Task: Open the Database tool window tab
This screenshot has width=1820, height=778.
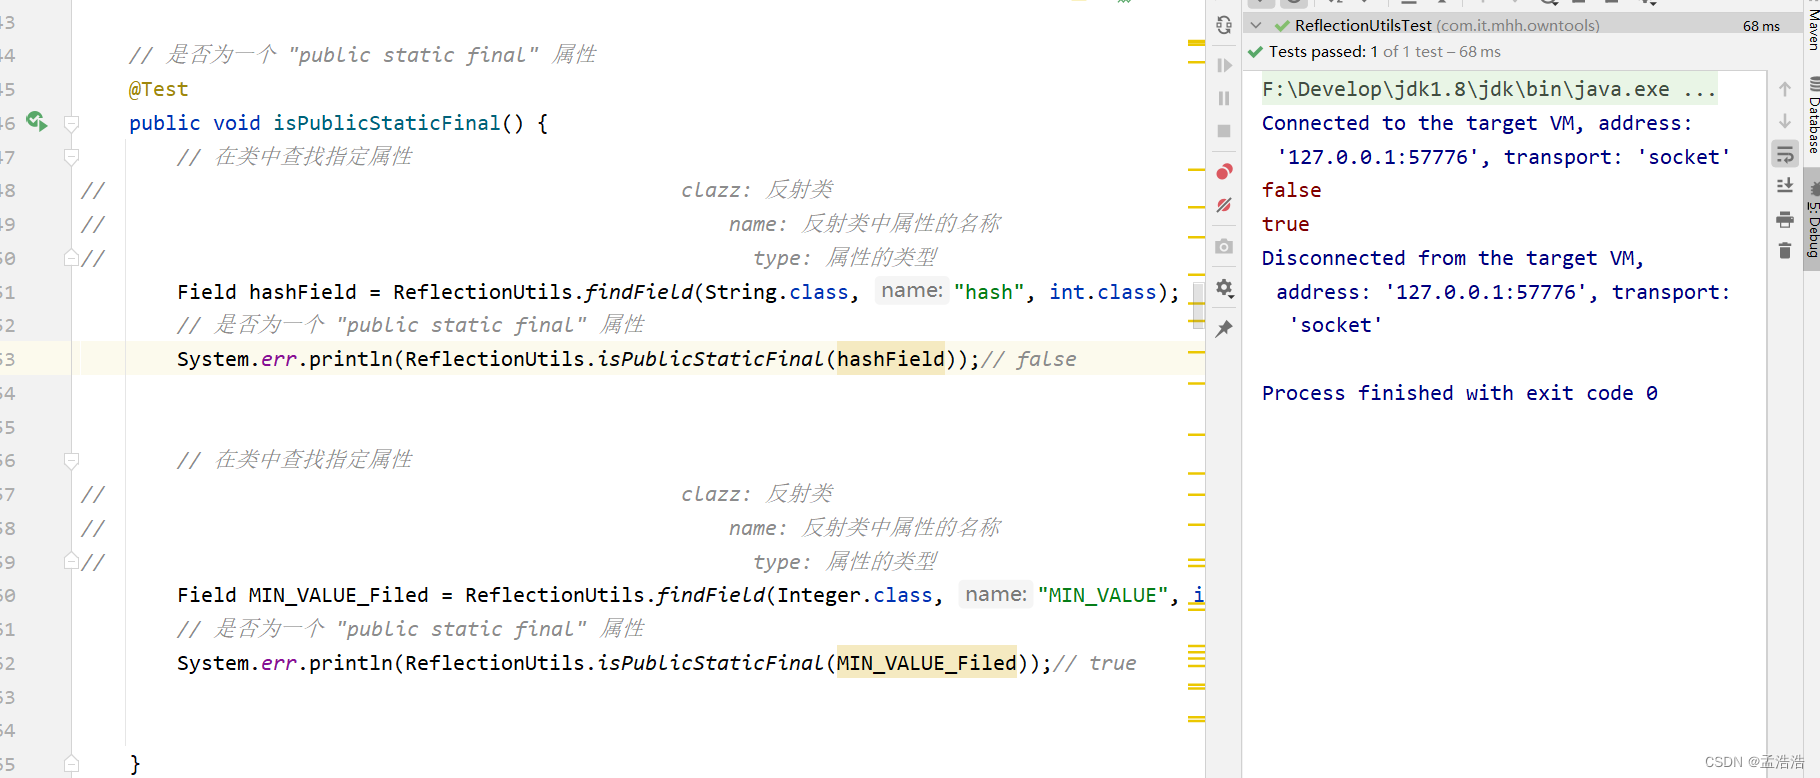Action: pyautogui.click(x=1812, y=116)
